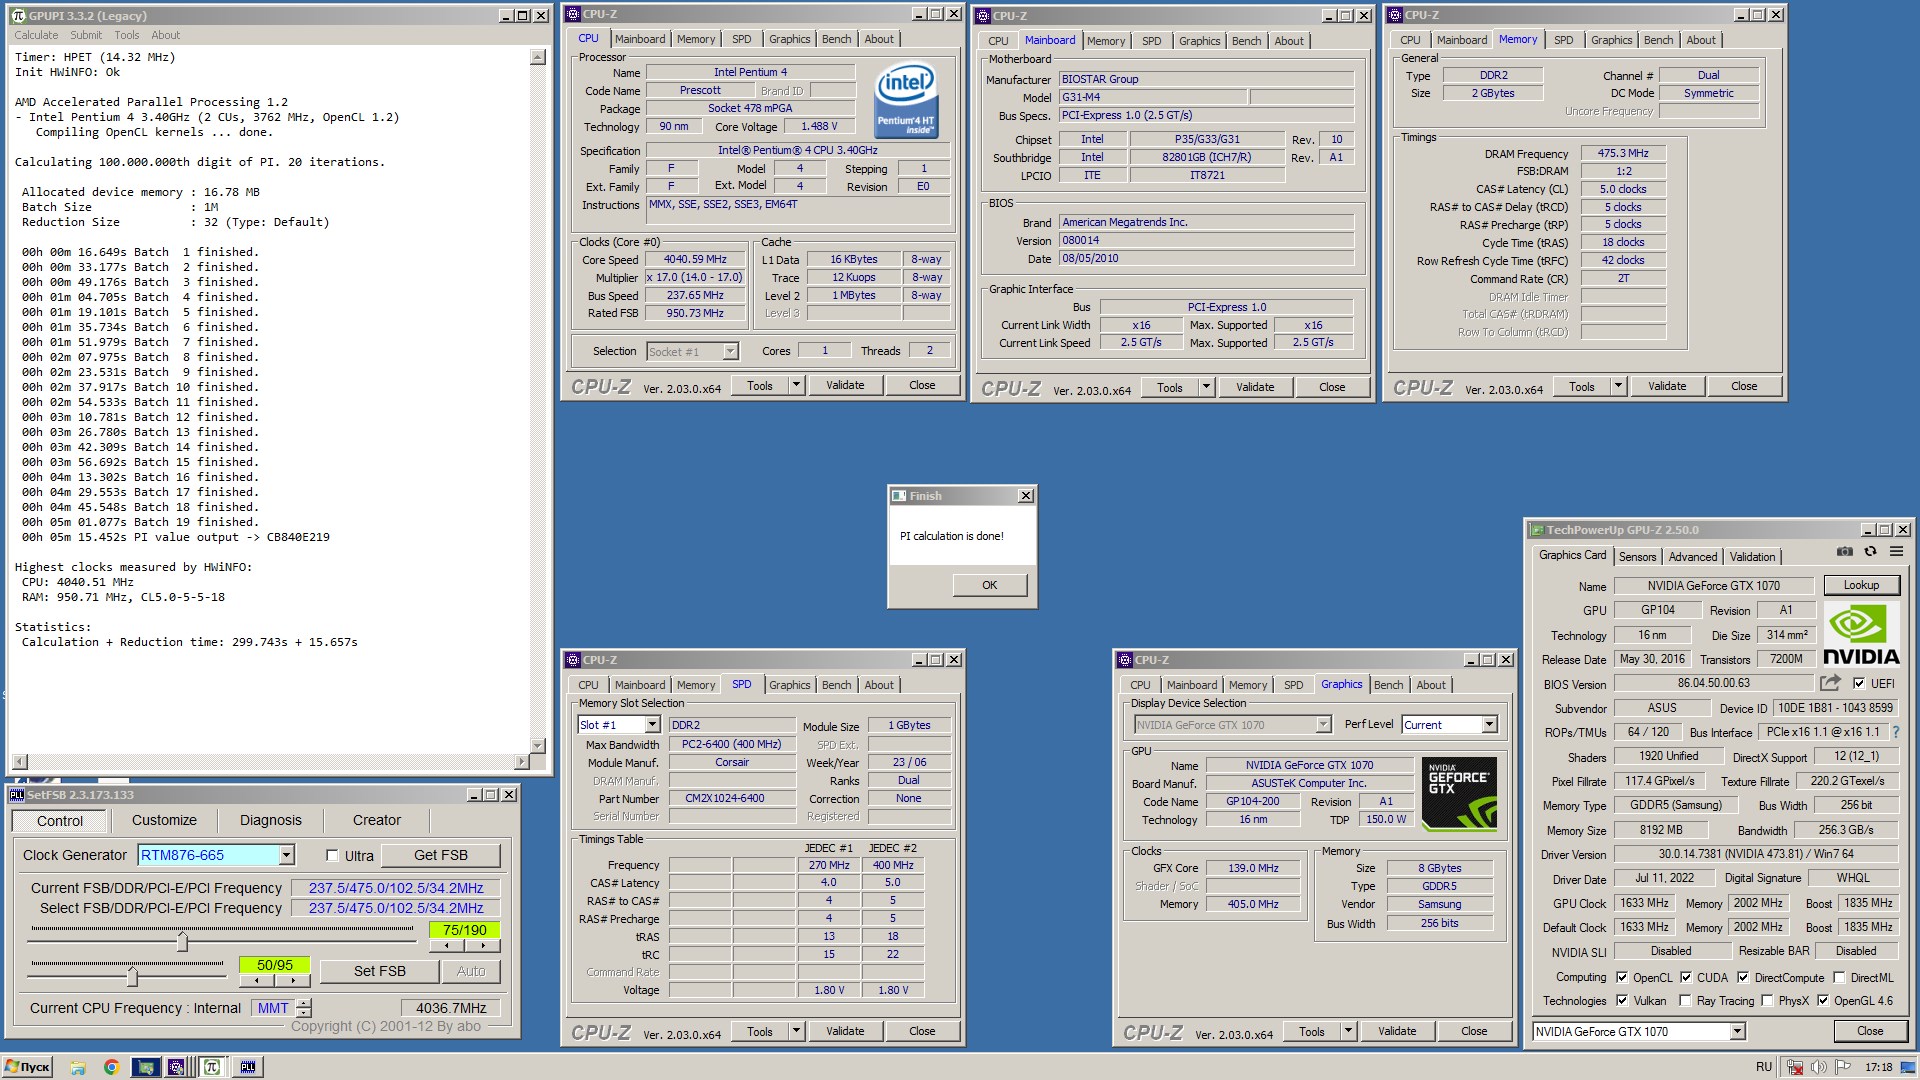Click Lookup button in GPU-Z

[1861, 585]
